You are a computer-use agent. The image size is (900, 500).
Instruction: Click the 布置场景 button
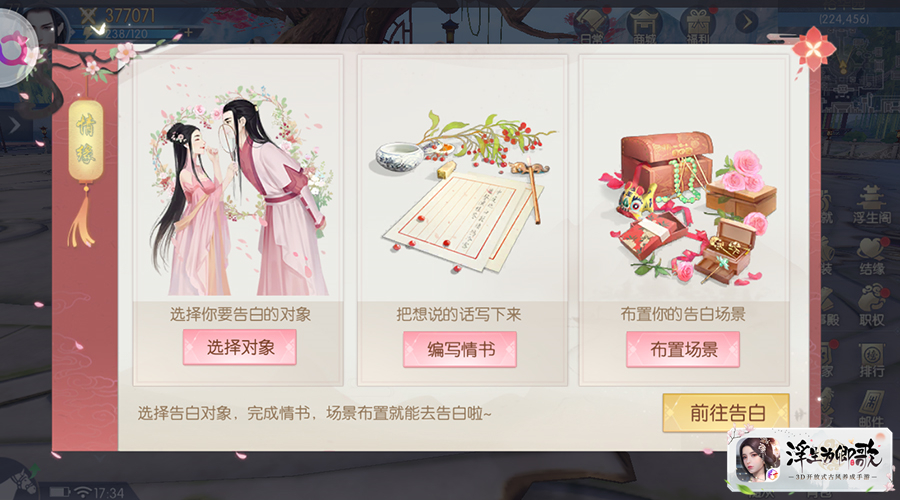pyautogui.click(x=683, y=349)
